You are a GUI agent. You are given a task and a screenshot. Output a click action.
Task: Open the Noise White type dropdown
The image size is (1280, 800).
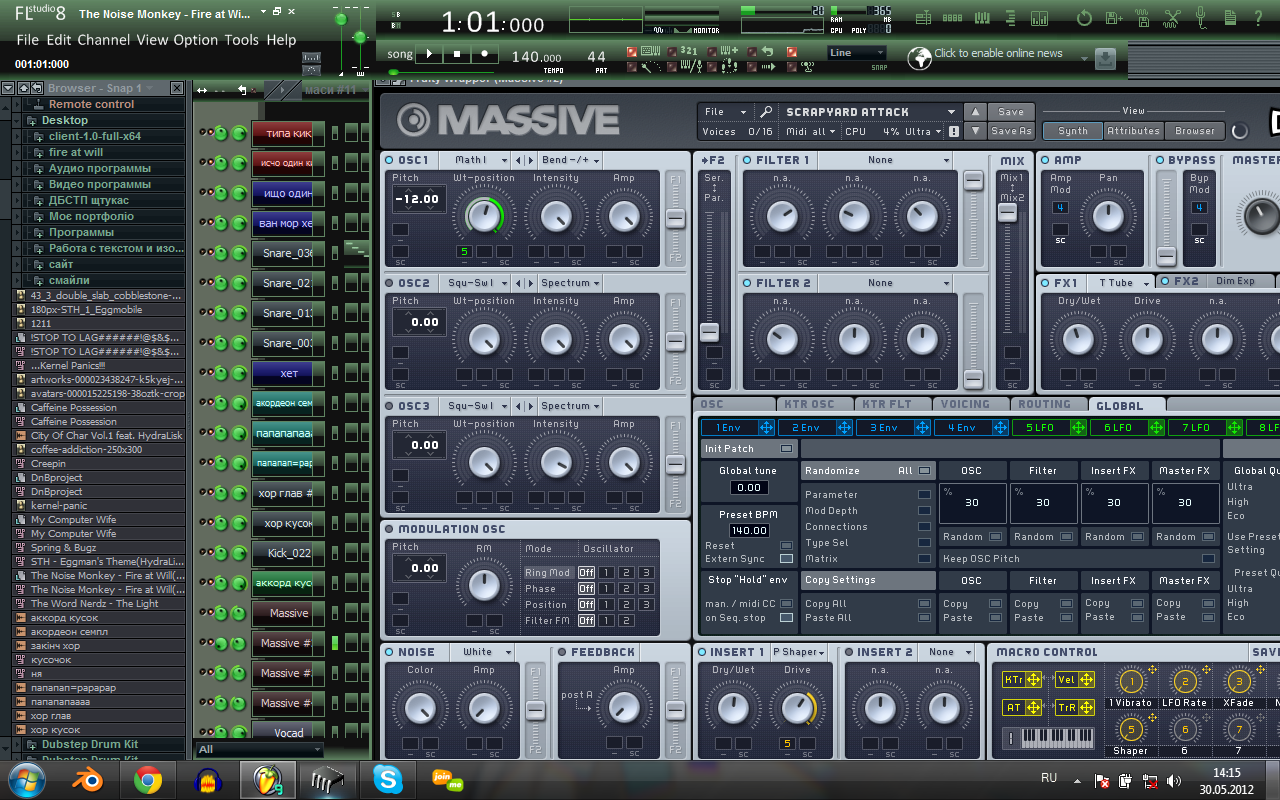pyautogui.click(x=484, y=652)
